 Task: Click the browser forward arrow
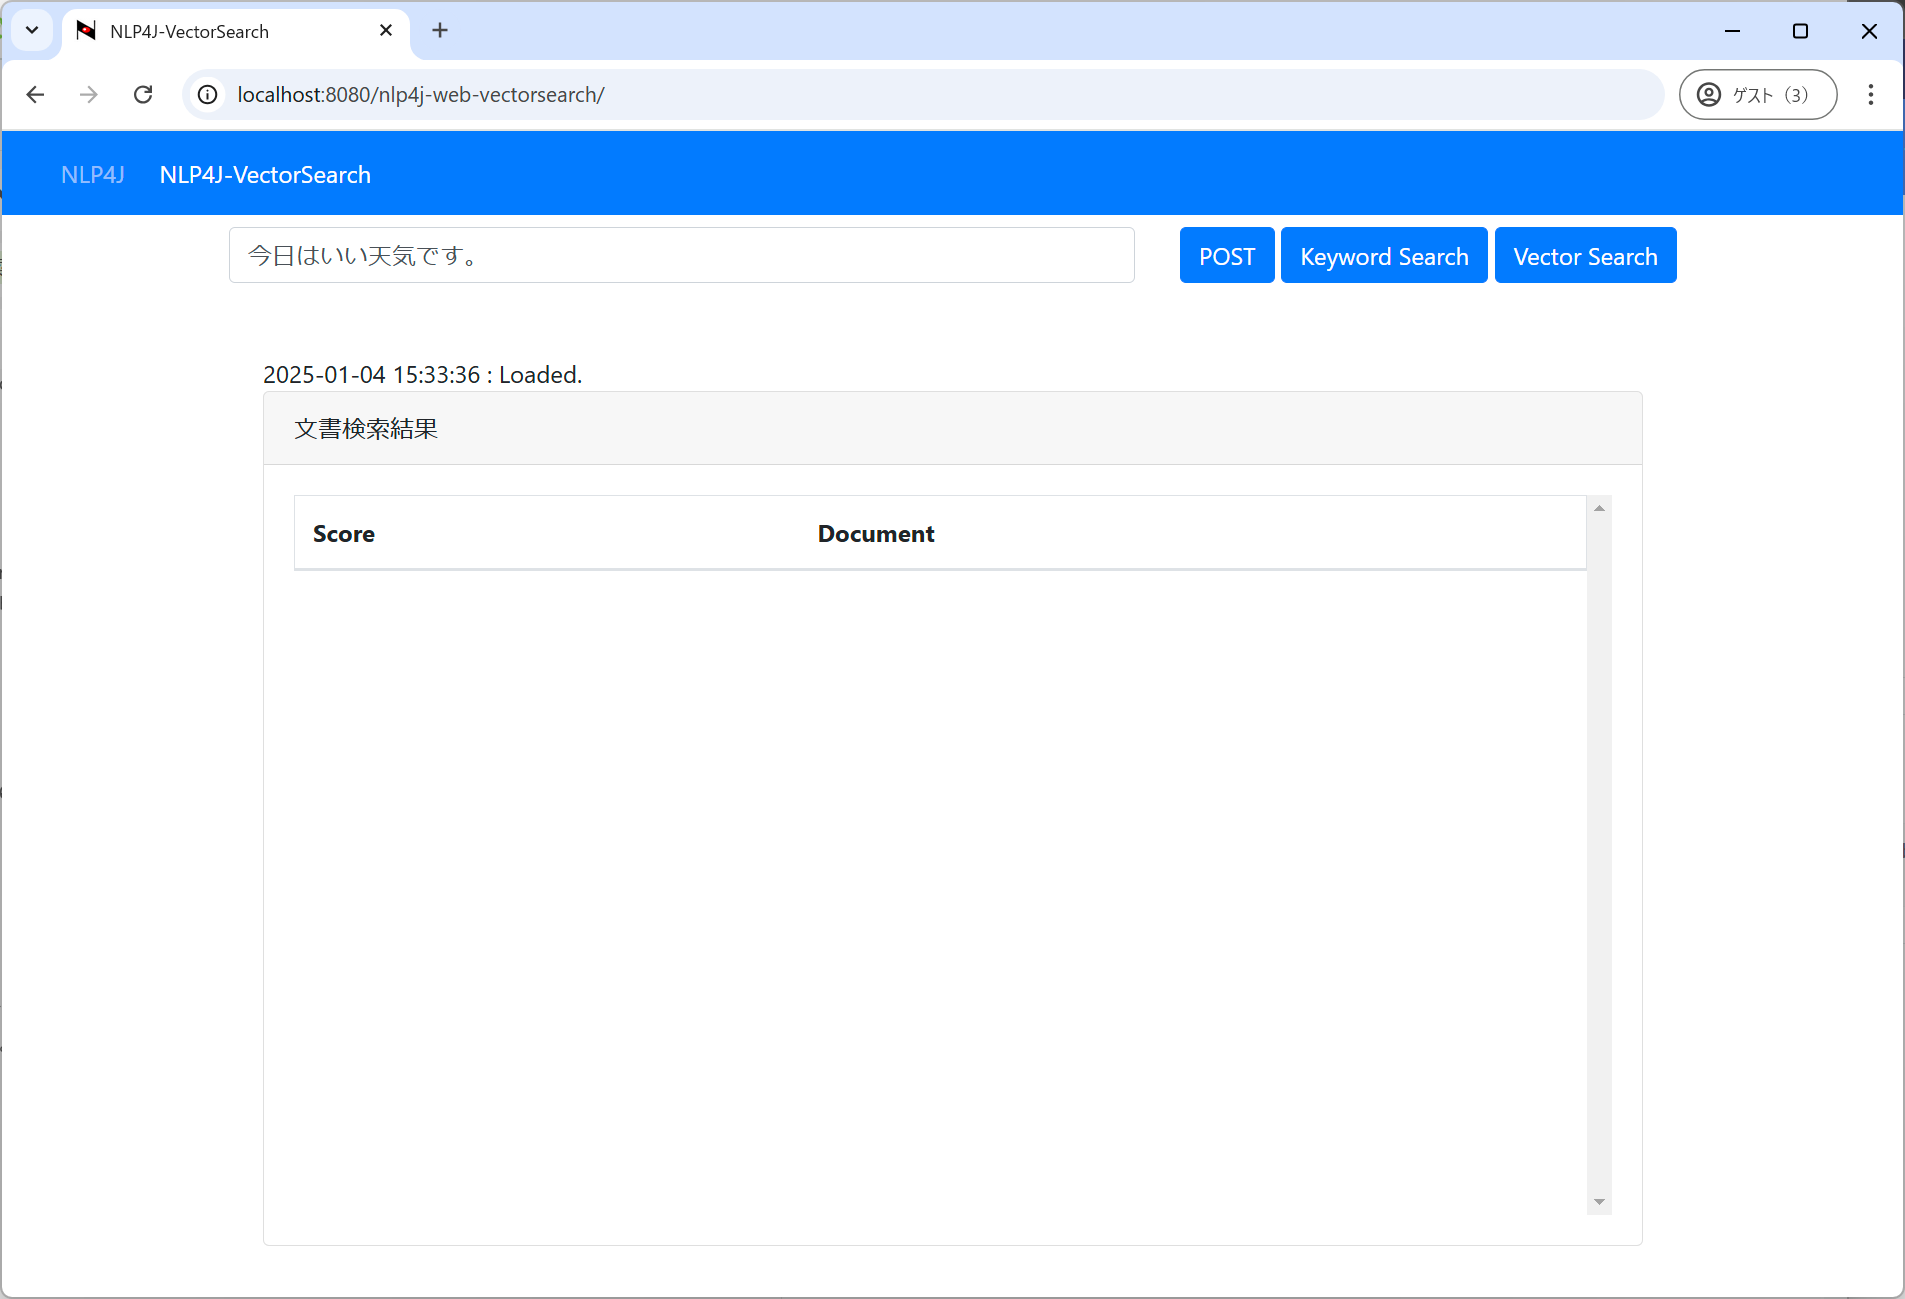tap(89, 95)
